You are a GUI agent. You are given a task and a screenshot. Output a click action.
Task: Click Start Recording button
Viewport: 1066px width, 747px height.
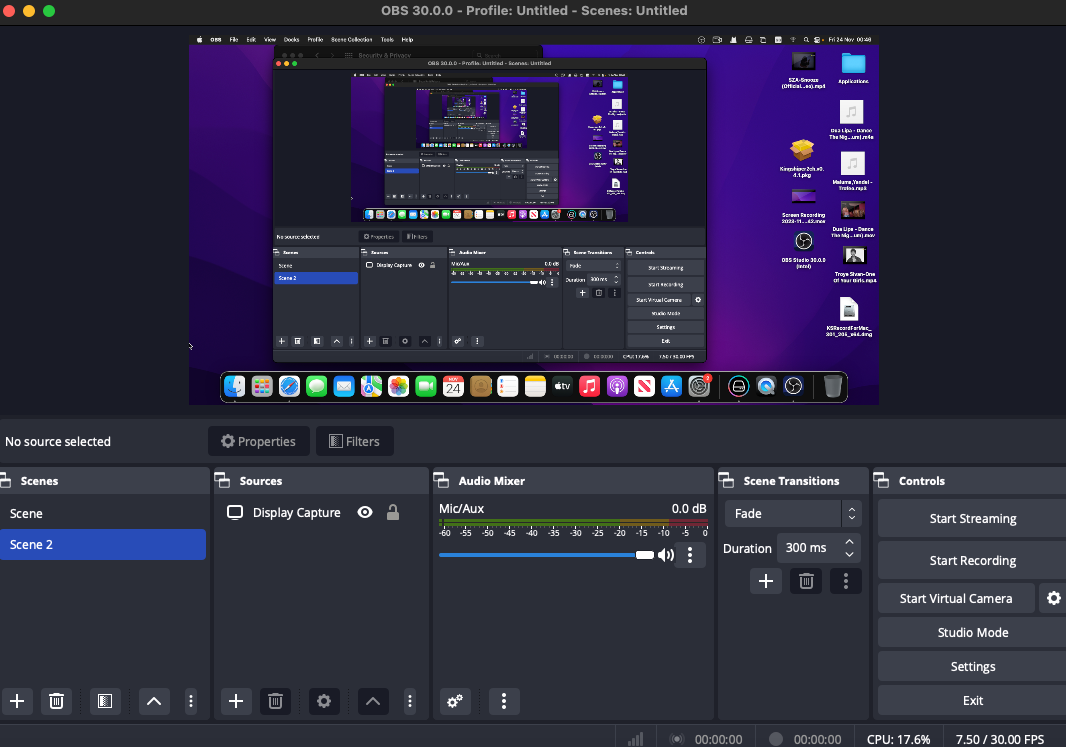click(x=973, y=561)
